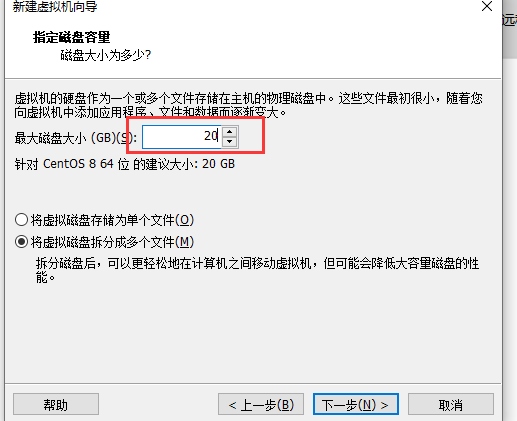Click the 指定磁盘容量 heading text
This screenshot has height=421, width=517.
click(71, 37)
